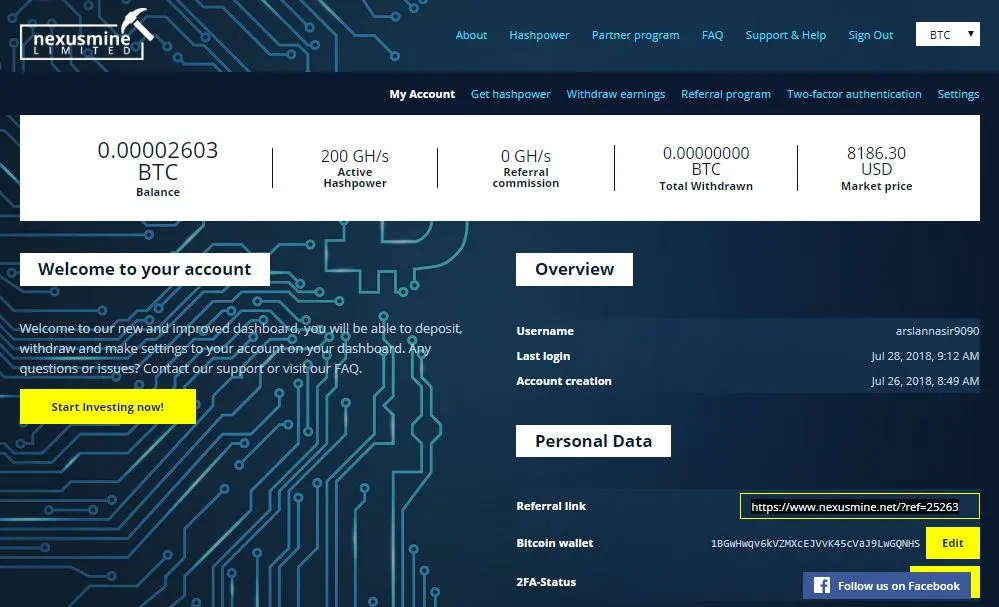
Task: Click Follow us on Facebook banner
Action: tap(886, 585)
